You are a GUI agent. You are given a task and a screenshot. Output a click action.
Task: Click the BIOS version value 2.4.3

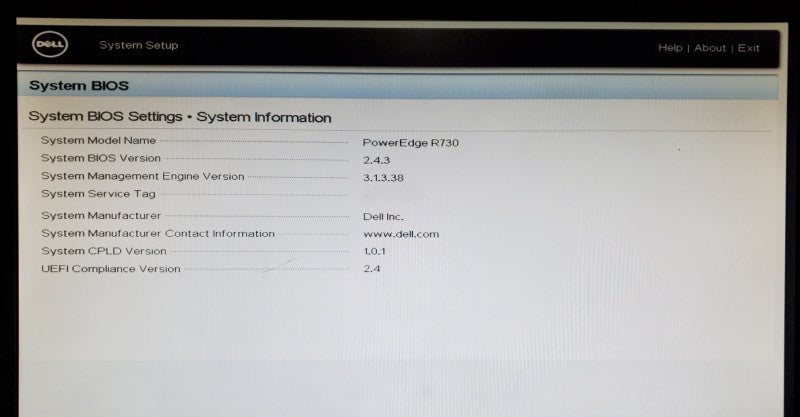pyautogui.click(x=377, y=160)
